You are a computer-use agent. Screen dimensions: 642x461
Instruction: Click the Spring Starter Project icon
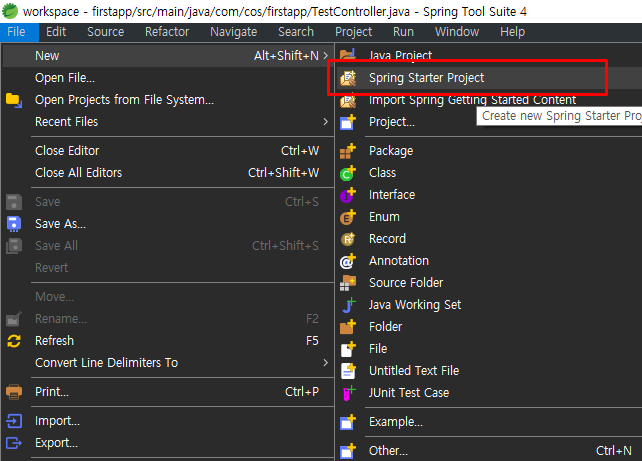tap(348, 78)
